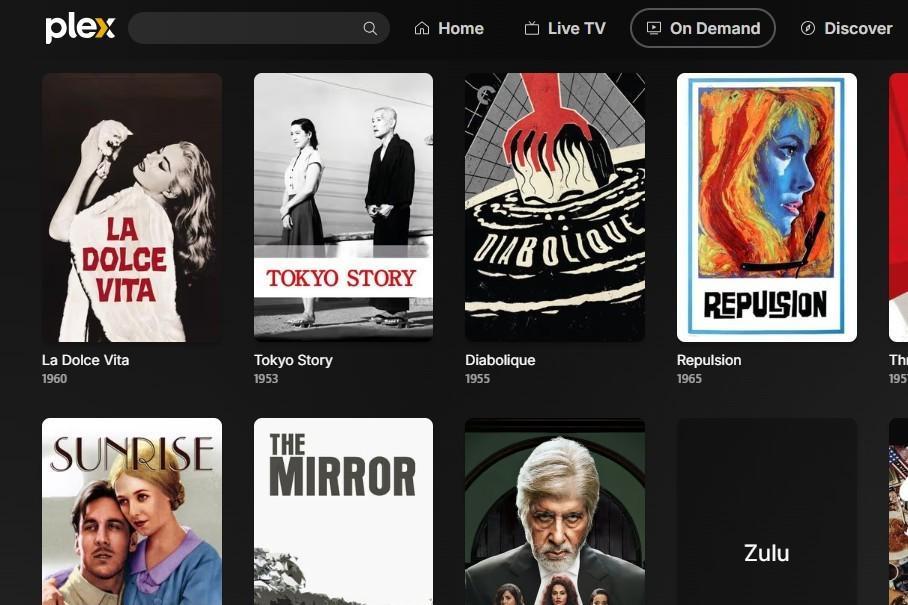This screenshot has width=908, height=605.
Task: Click the La Dolce Vita title link
Action: point(86,360)
